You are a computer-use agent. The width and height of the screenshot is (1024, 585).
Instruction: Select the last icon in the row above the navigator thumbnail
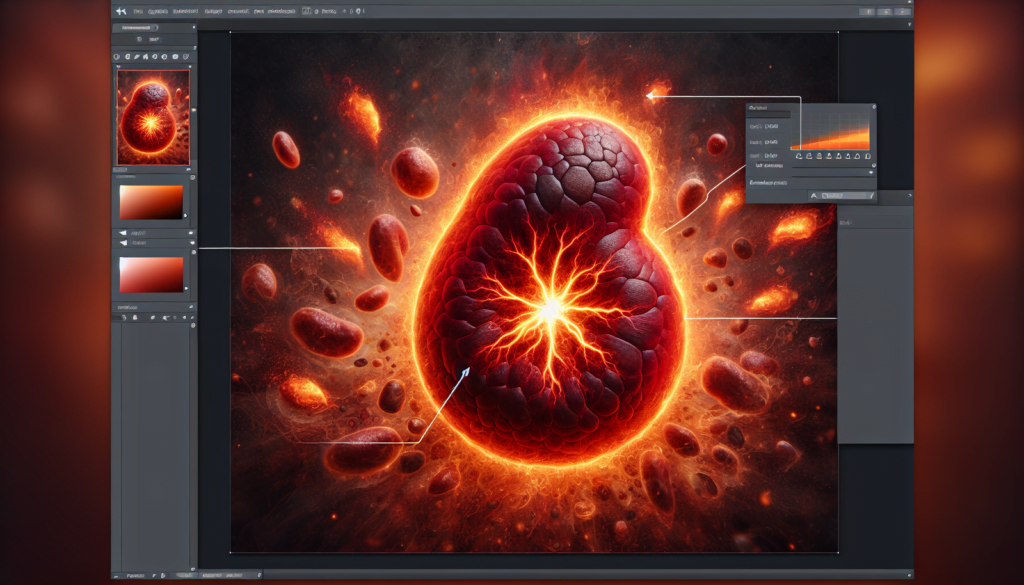click(x=187, y=58)
